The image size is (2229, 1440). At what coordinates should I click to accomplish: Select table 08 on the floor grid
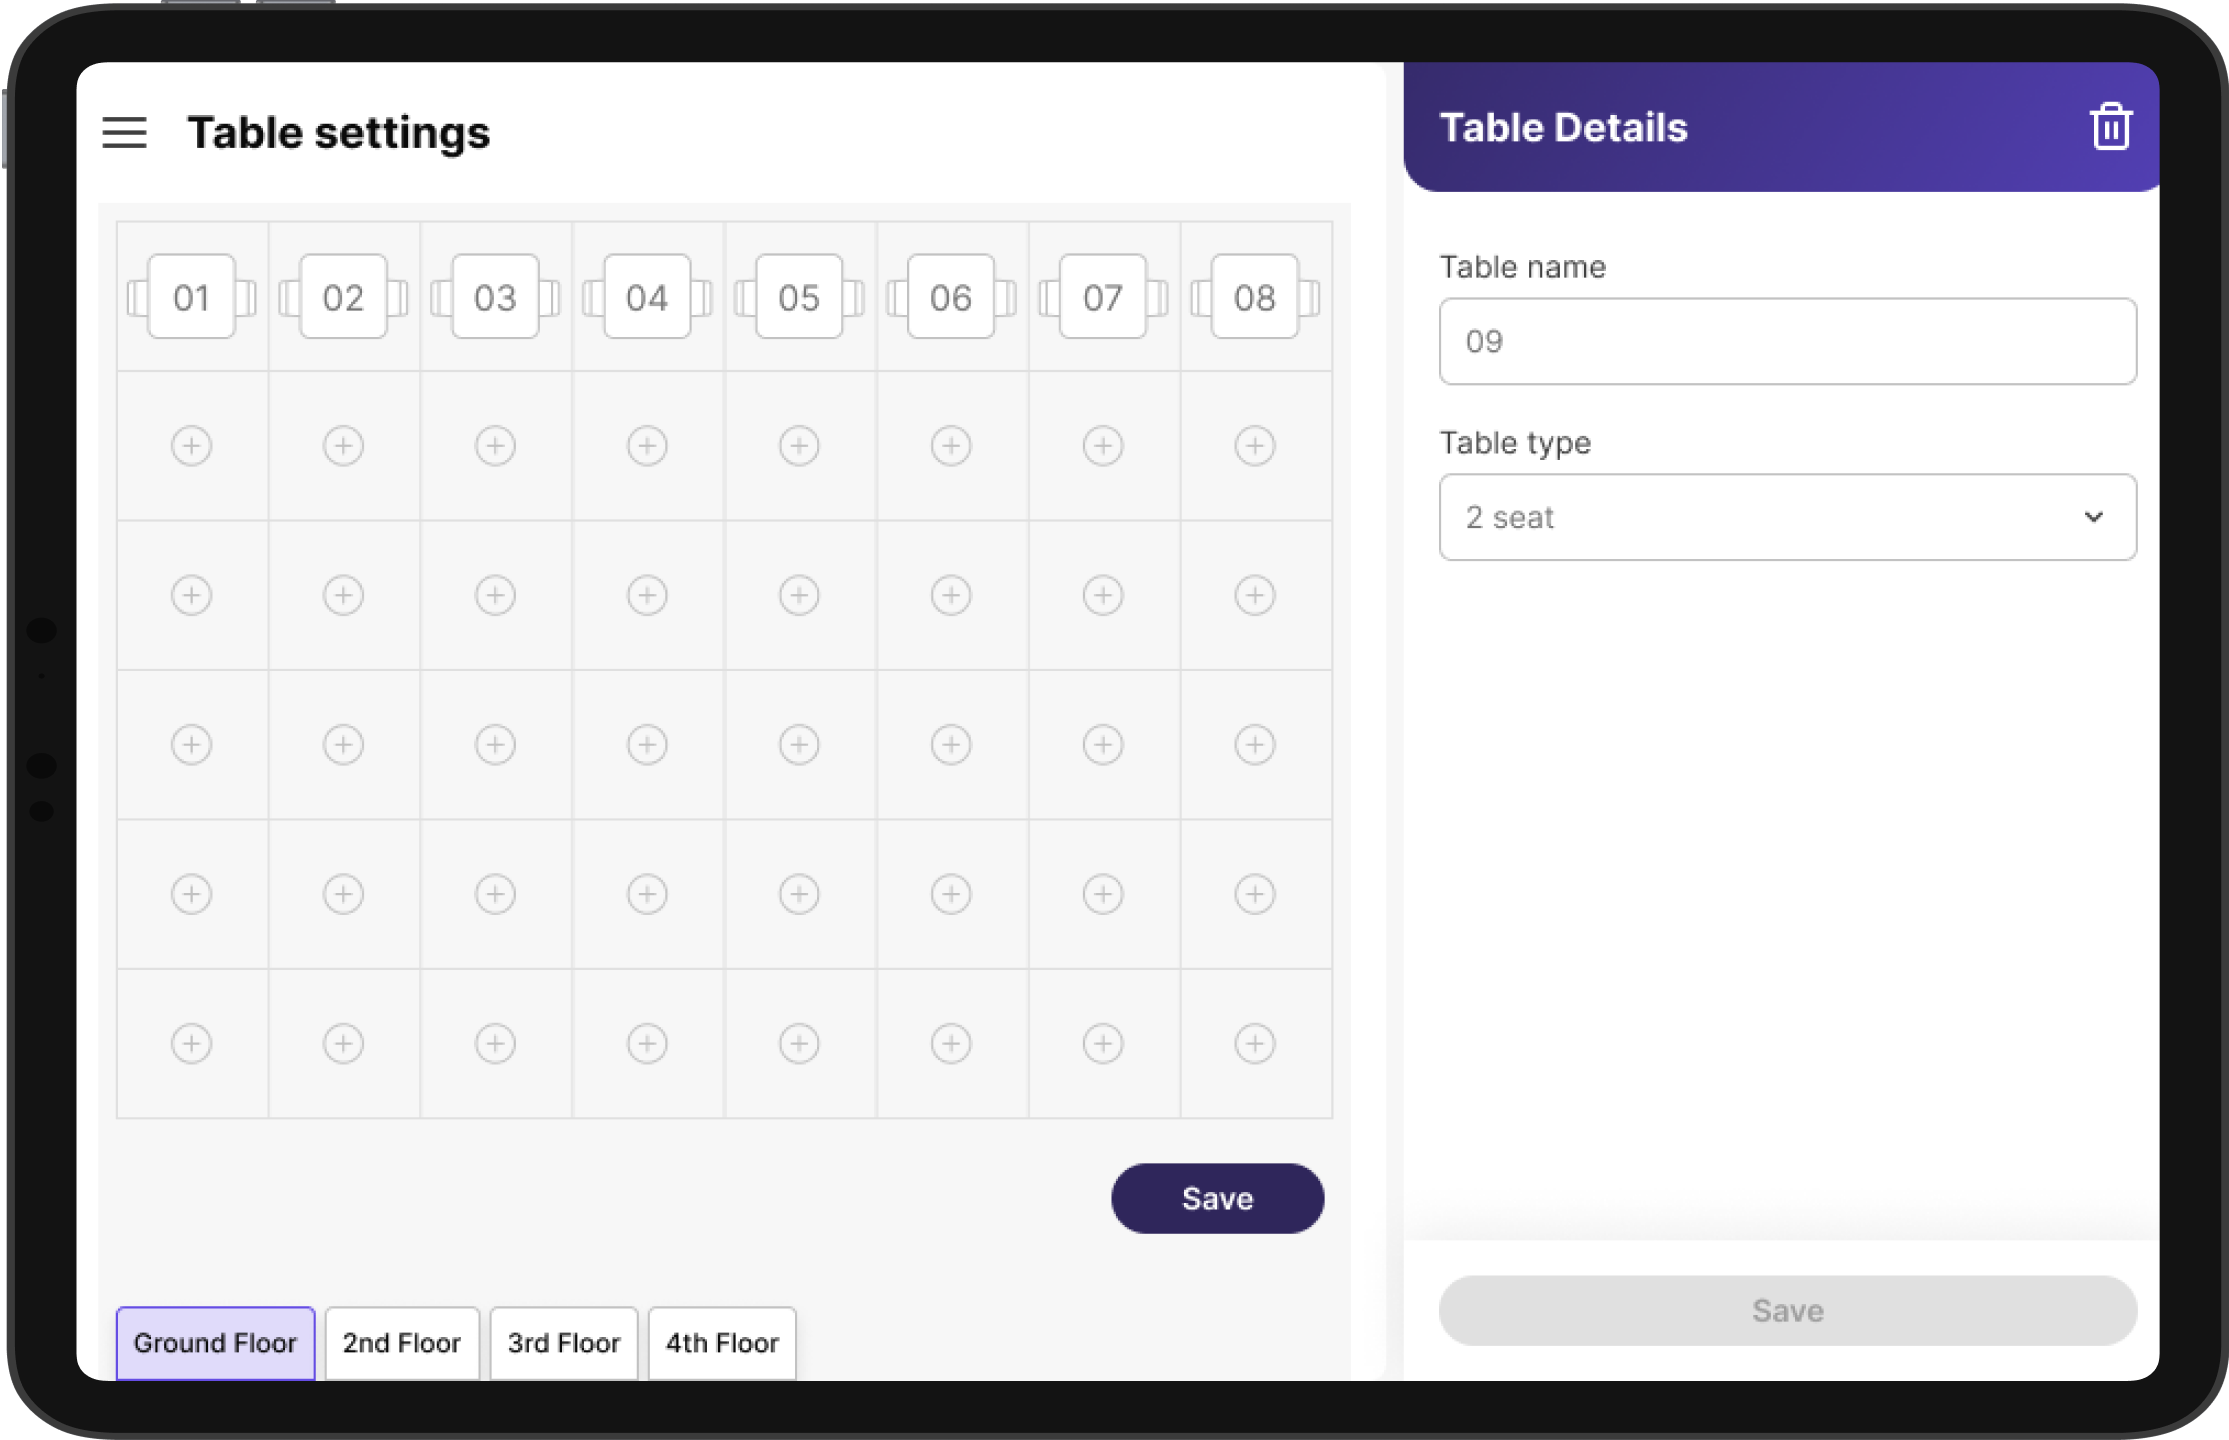(1254, 297)
